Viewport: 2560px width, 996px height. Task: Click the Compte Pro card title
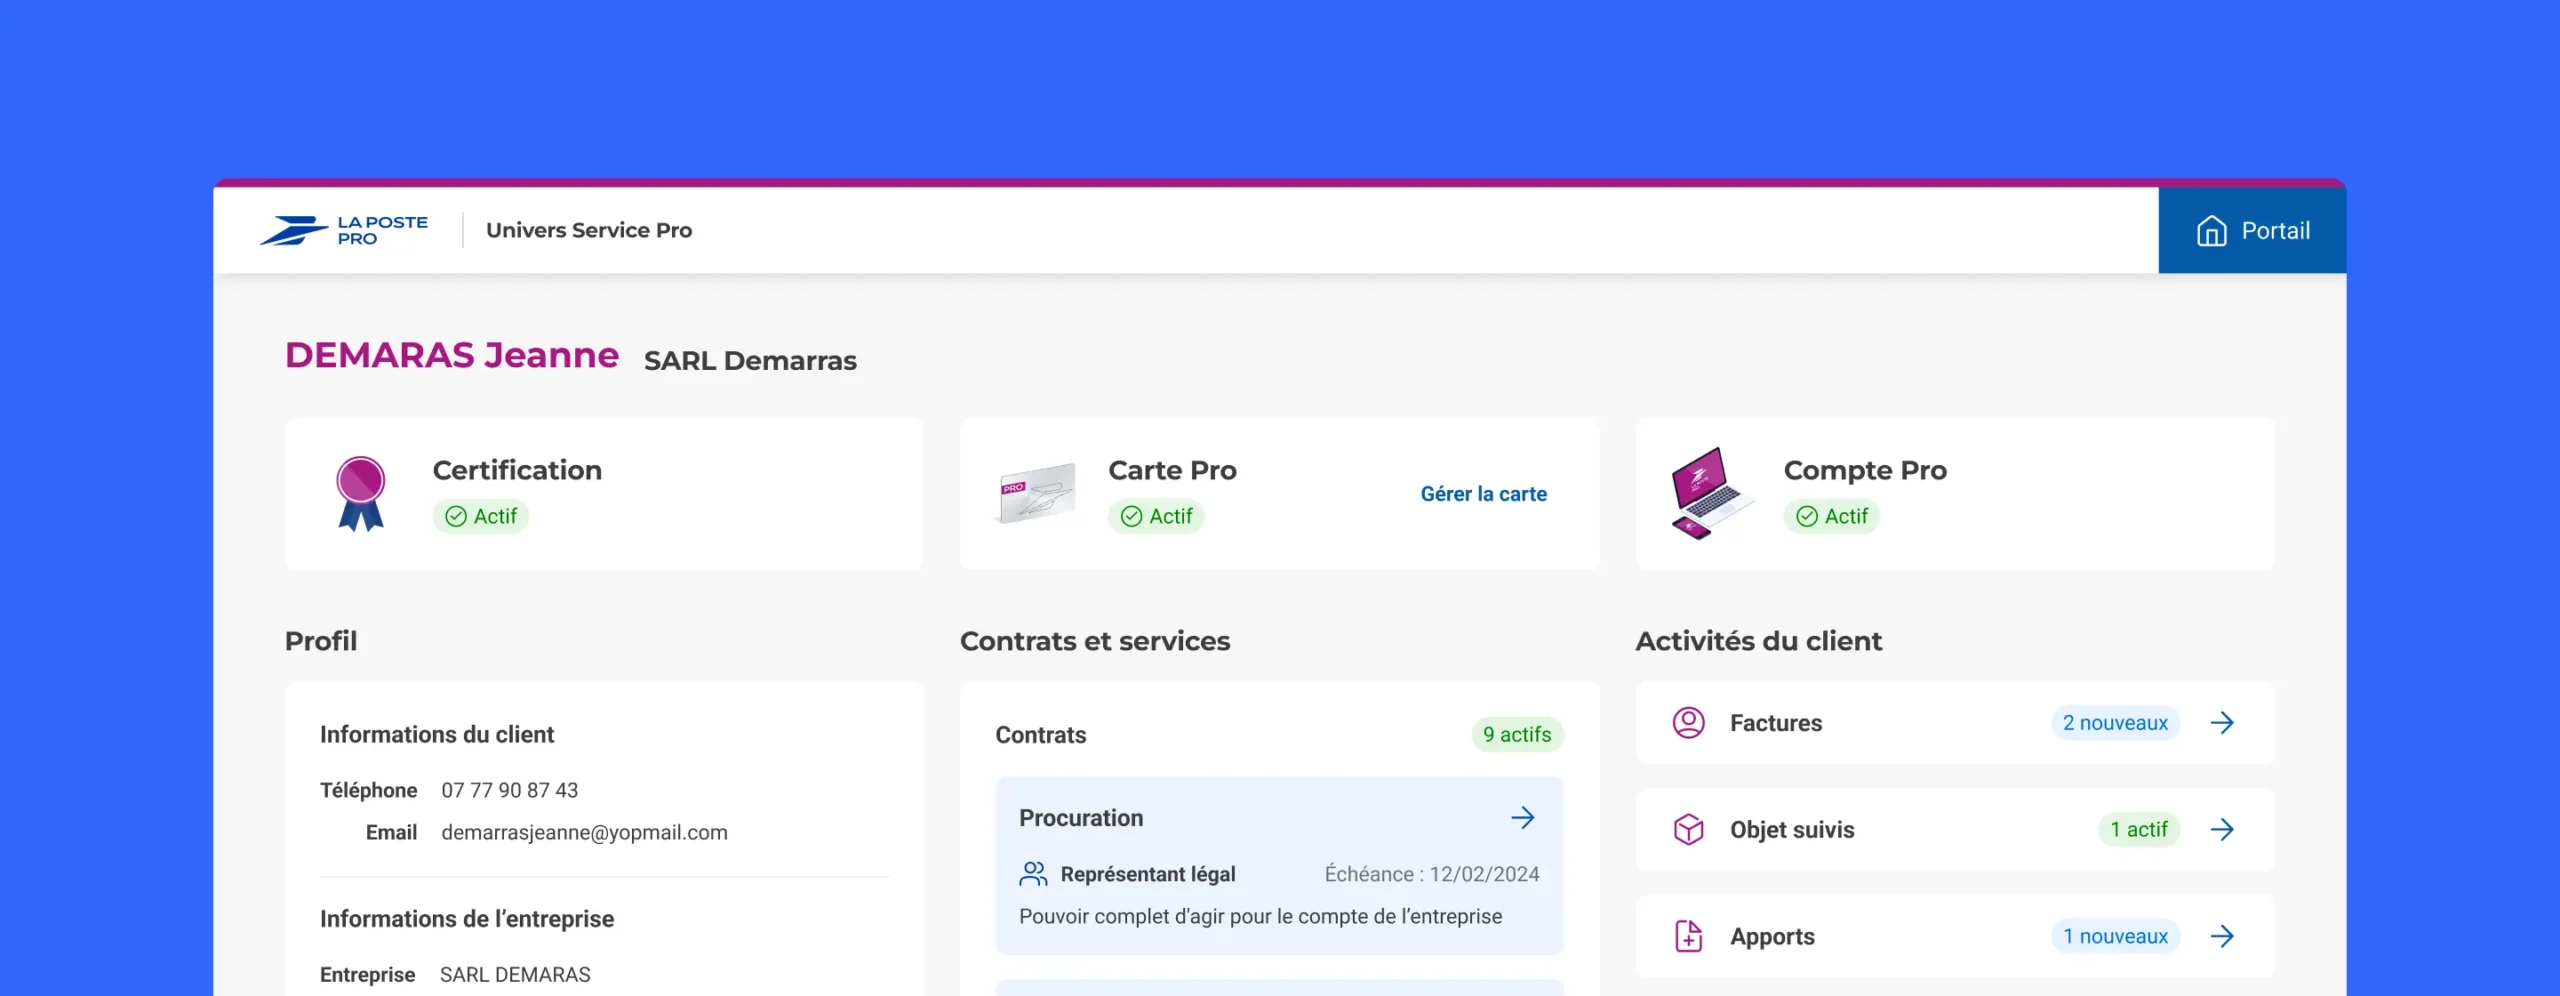coord(1865,470)
